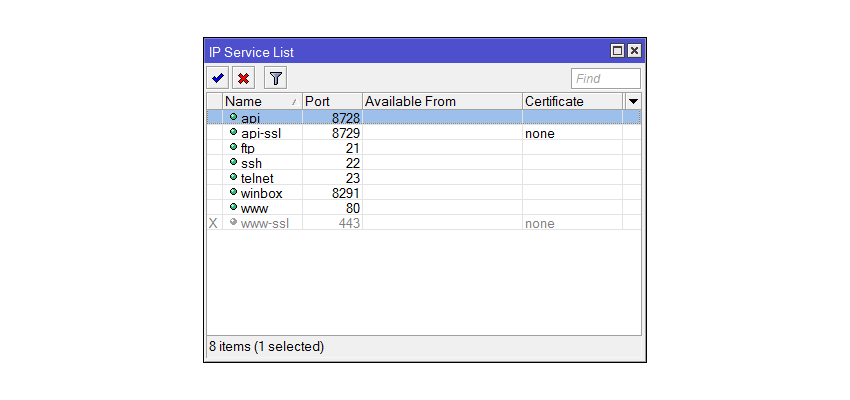Click the X disabled flag of www-ssl
The width and height of the screenshot is (850, 400).
coord(214,223)
